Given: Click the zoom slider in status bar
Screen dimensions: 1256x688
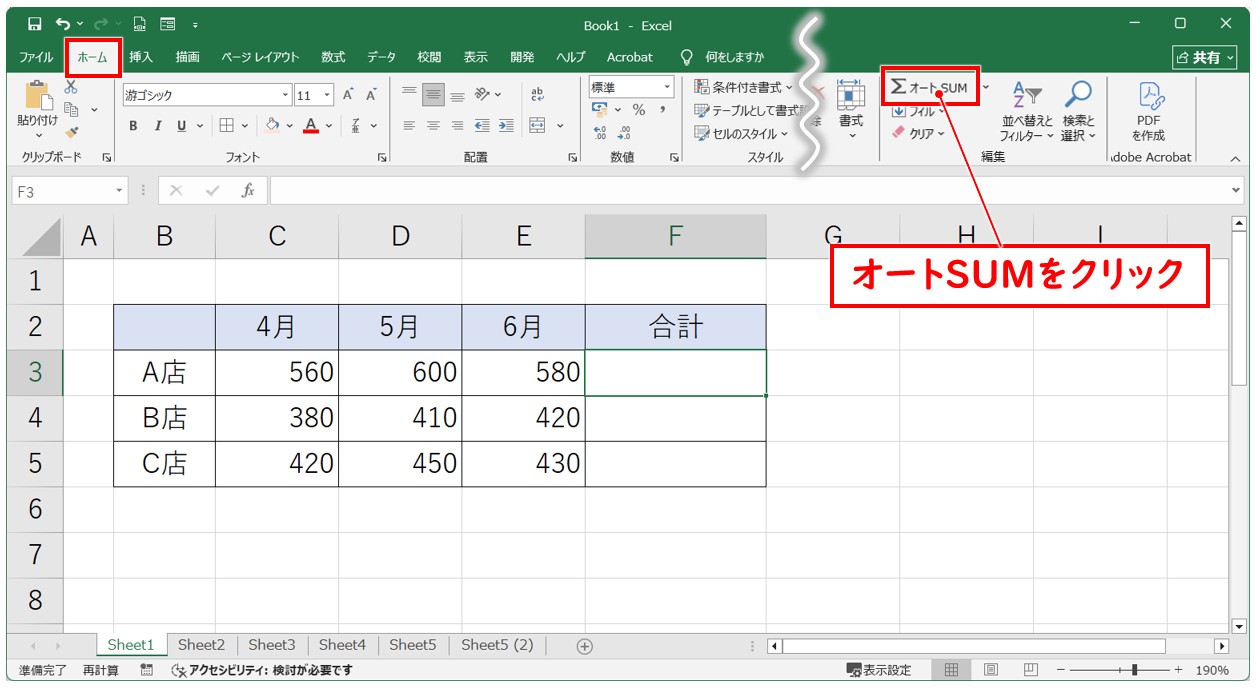Looking at the screenshot, I should (x=1133, y=670).
